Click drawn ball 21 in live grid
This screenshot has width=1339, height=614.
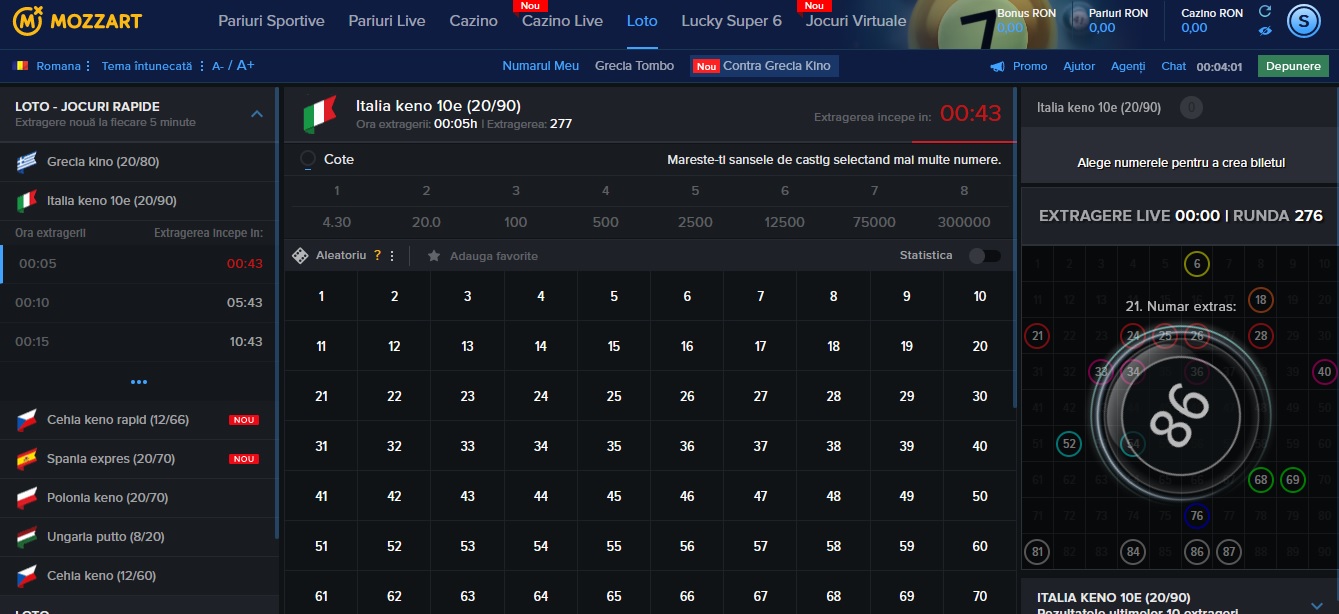click(1037, 336)
